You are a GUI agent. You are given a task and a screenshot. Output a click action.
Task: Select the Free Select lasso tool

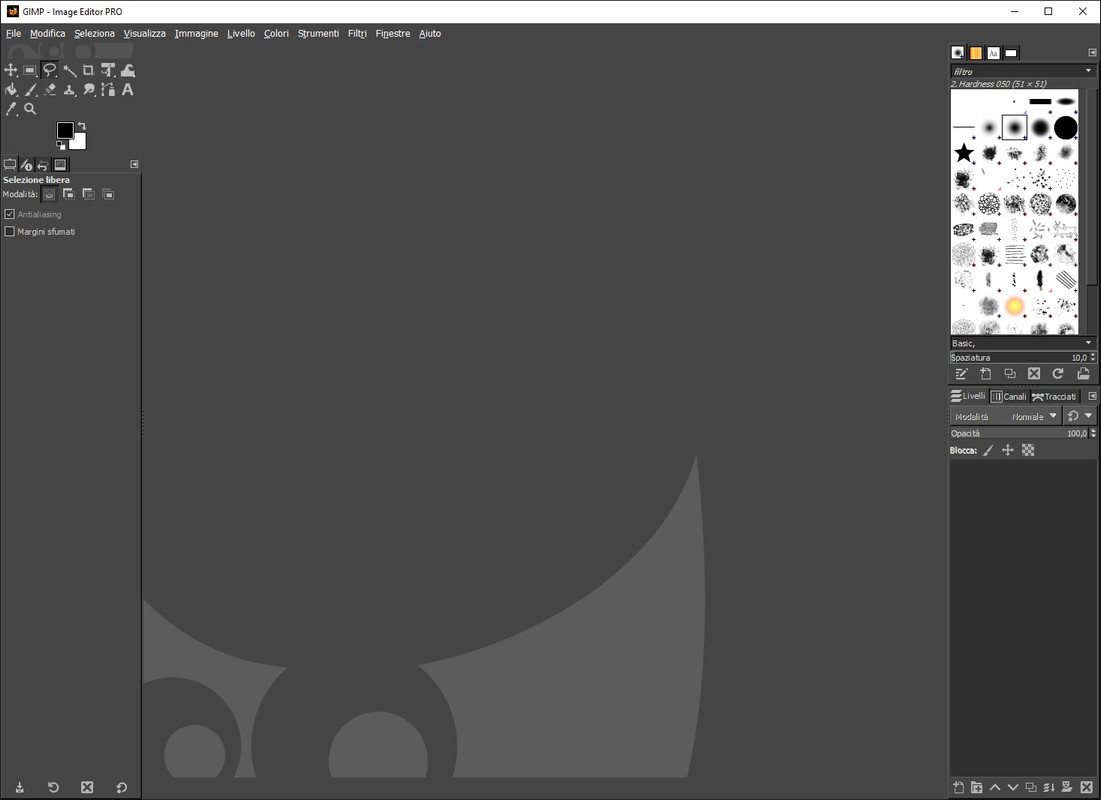(x=49, y=70)
